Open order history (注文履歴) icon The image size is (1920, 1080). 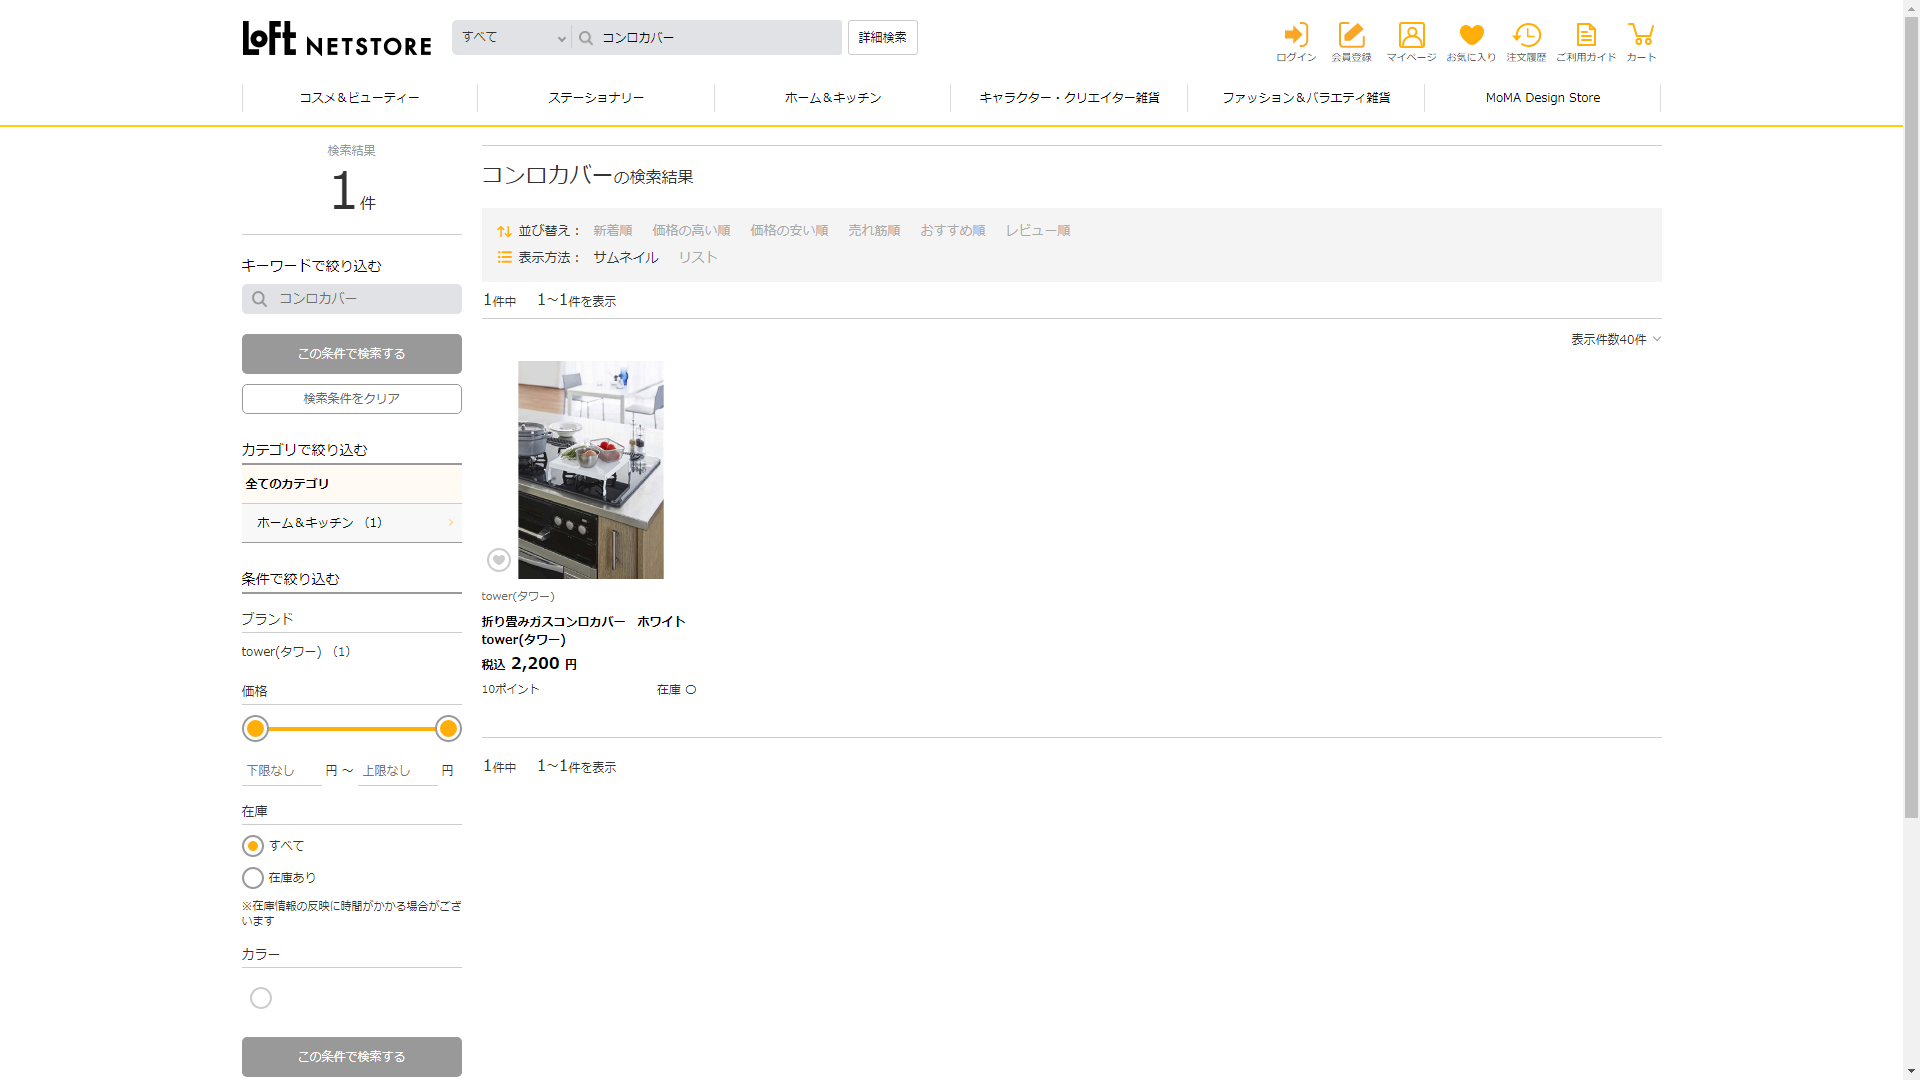tap(1526, 36)
